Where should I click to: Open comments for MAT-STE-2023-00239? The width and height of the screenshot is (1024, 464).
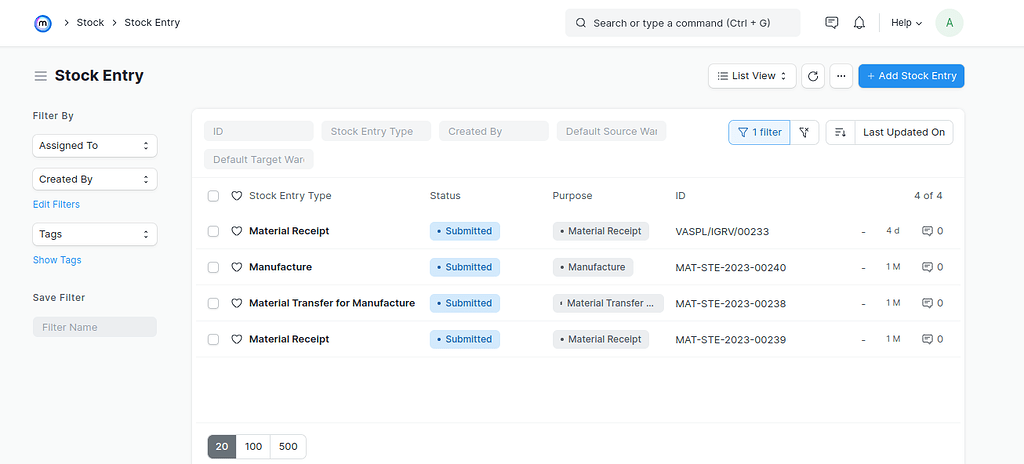click(x=932, y=339)
